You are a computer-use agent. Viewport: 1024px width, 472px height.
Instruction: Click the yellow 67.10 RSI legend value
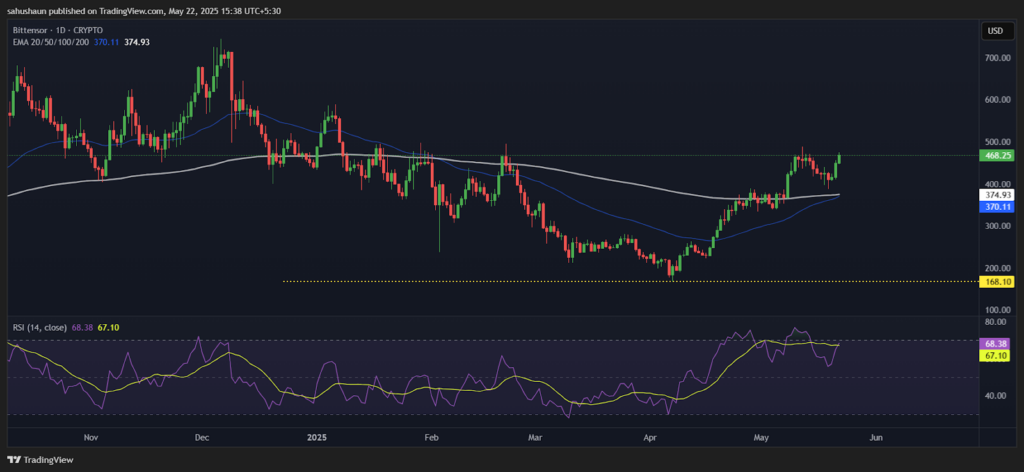pos(108,326)
